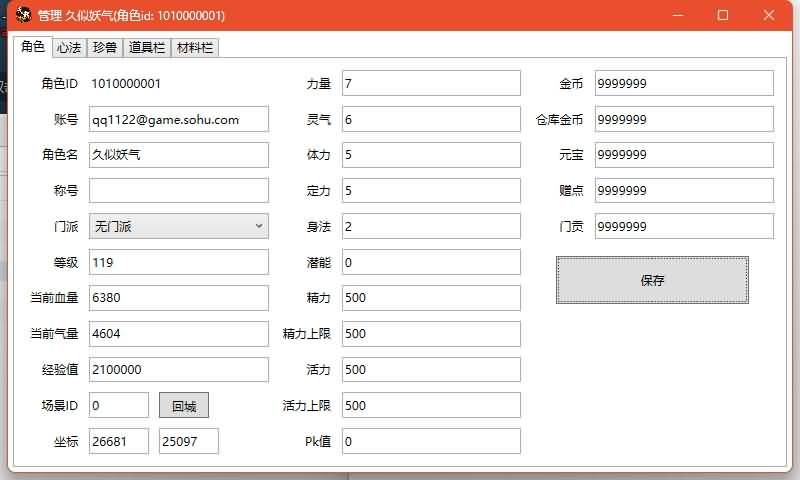Click the 角色名 input field
The width and height of the screenshot is (800, 480).
pos(179,155)
